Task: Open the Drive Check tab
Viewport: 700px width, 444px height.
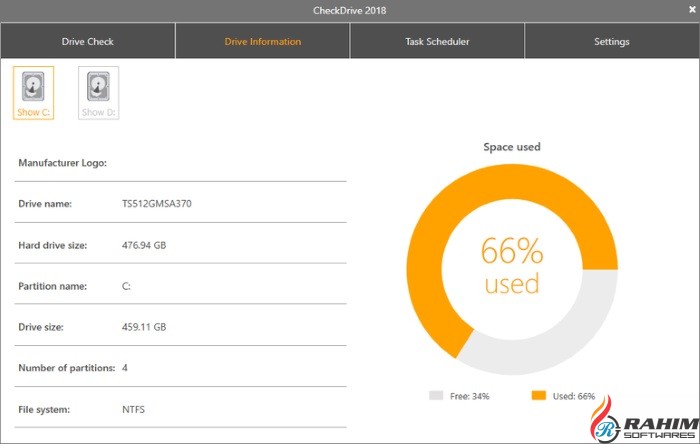Action: point(88,42)
